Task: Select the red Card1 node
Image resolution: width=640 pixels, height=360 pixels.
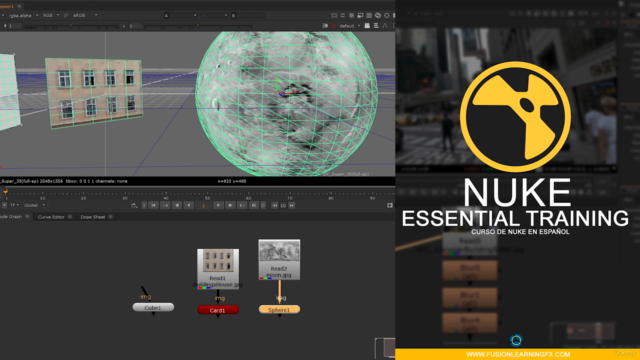Action: [x=218, y=310]
